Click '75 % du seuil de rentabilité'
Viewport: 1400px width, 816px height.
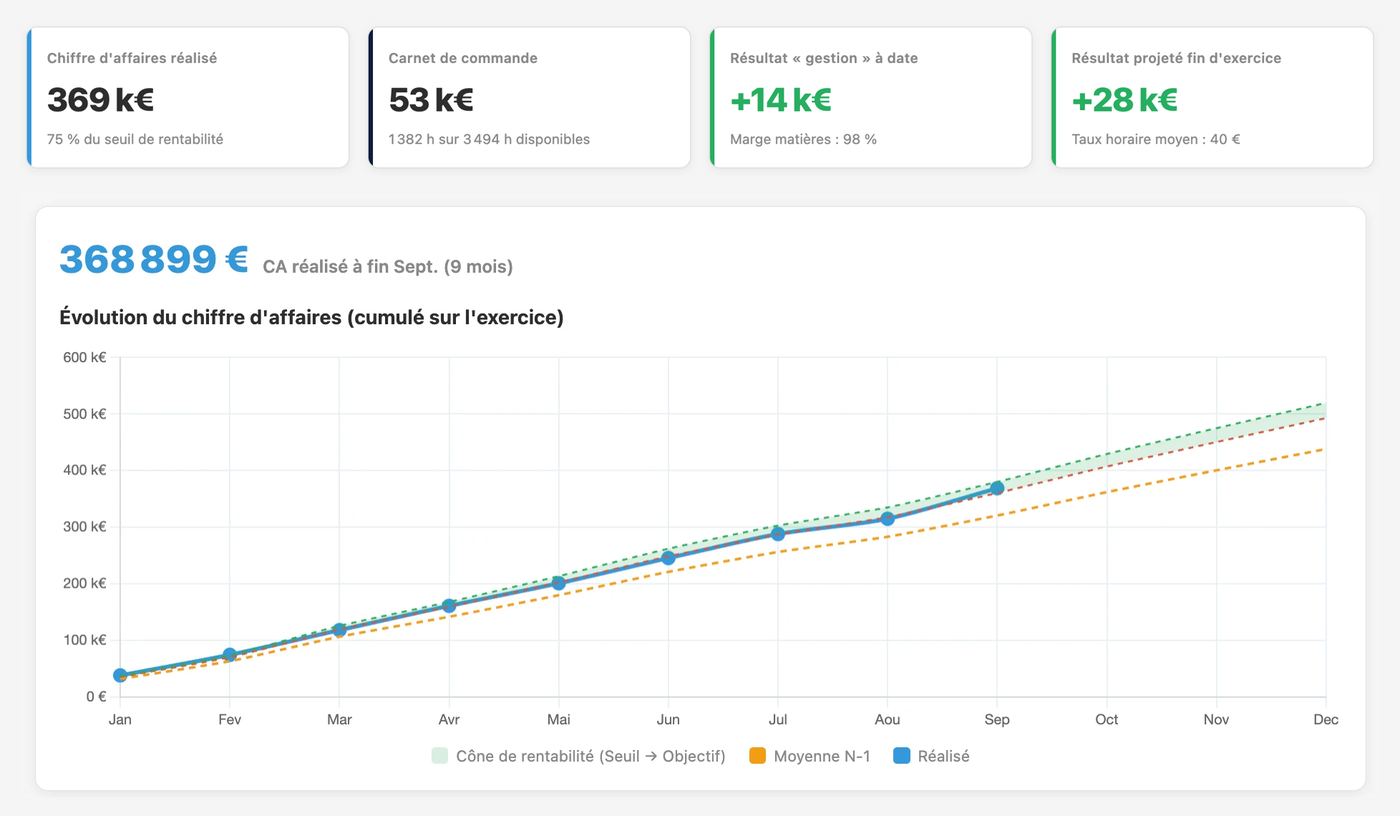(135, 139)
